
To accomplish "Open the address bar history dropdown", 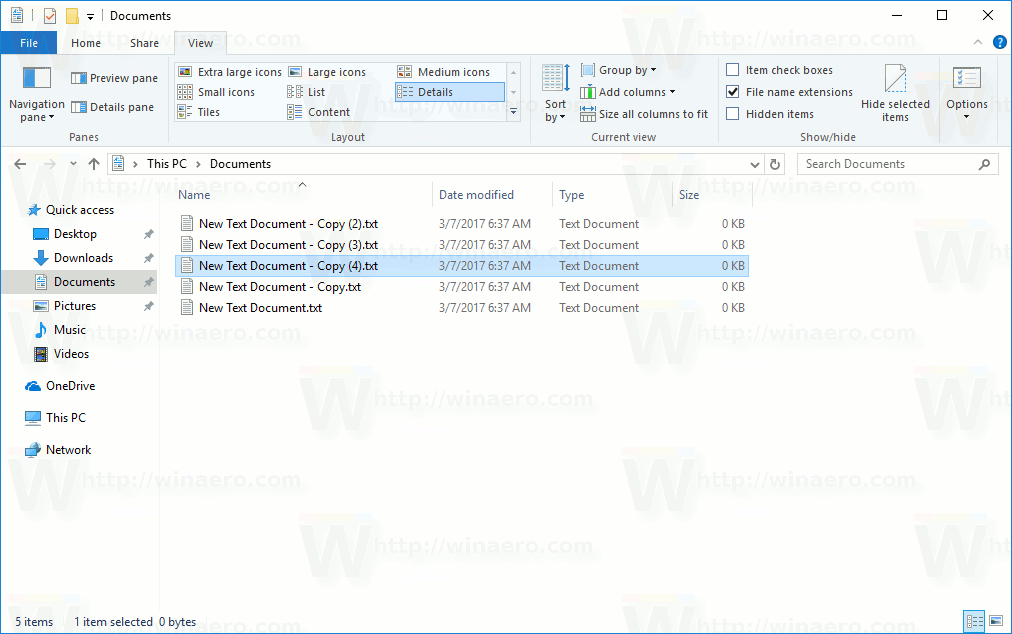I will pos(756,163).
